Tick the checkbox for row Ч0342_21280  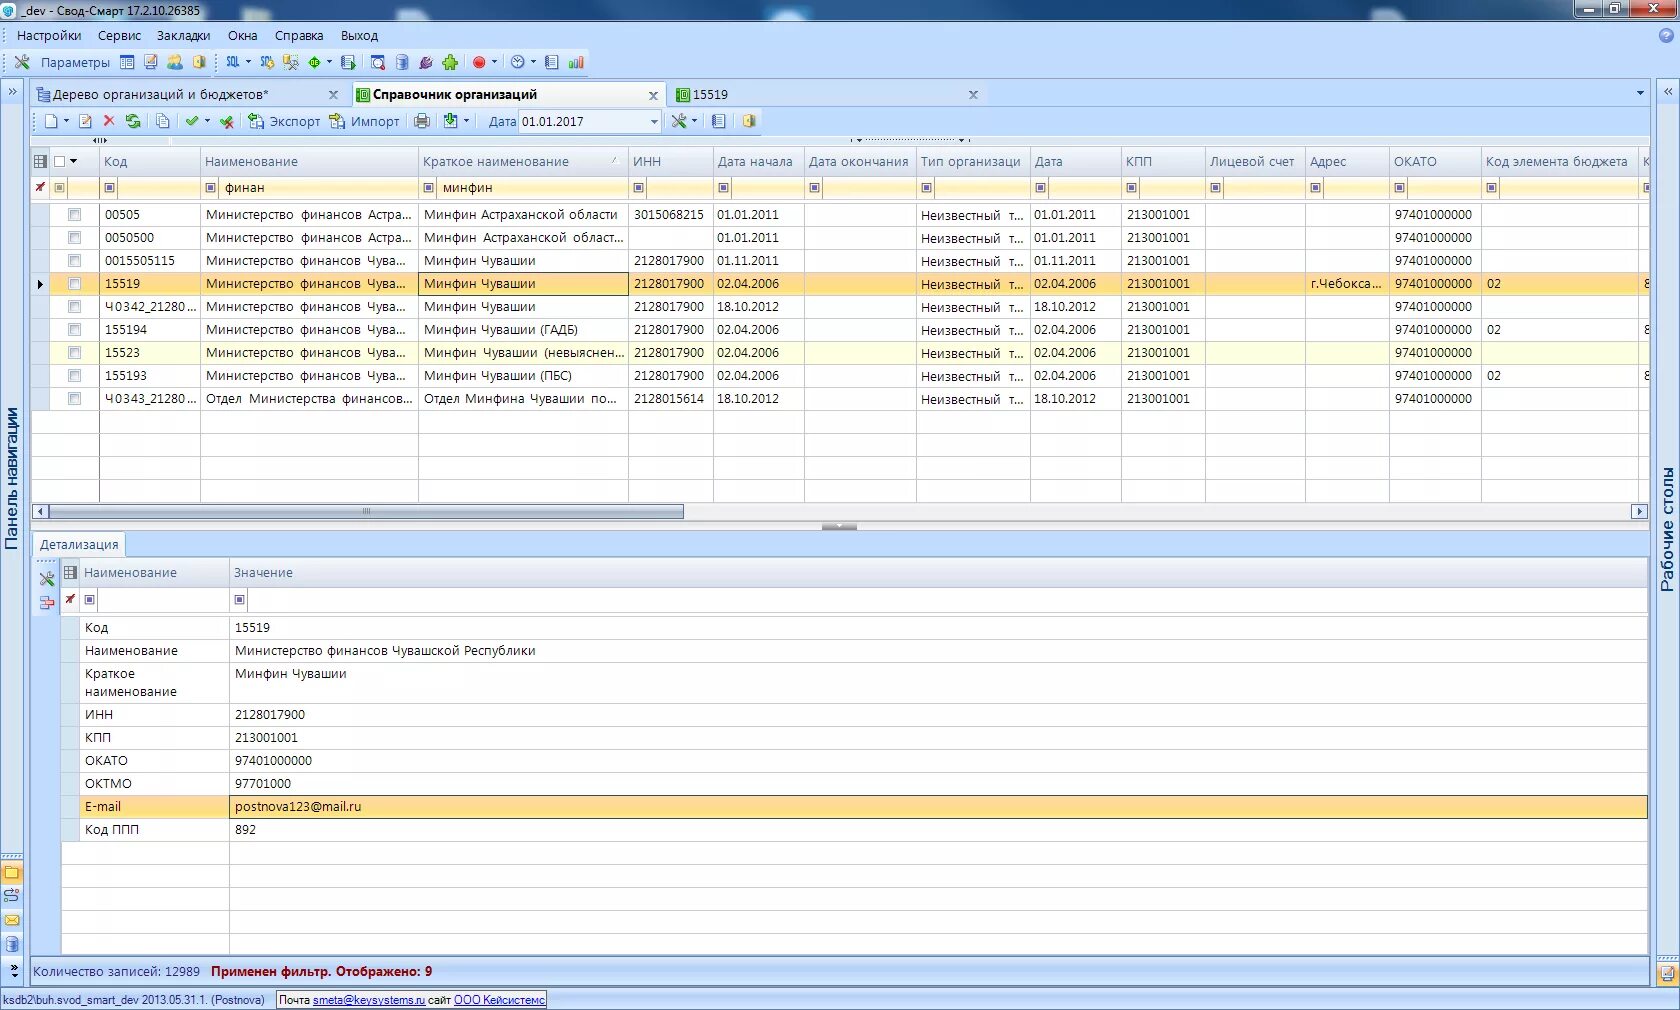74,306
